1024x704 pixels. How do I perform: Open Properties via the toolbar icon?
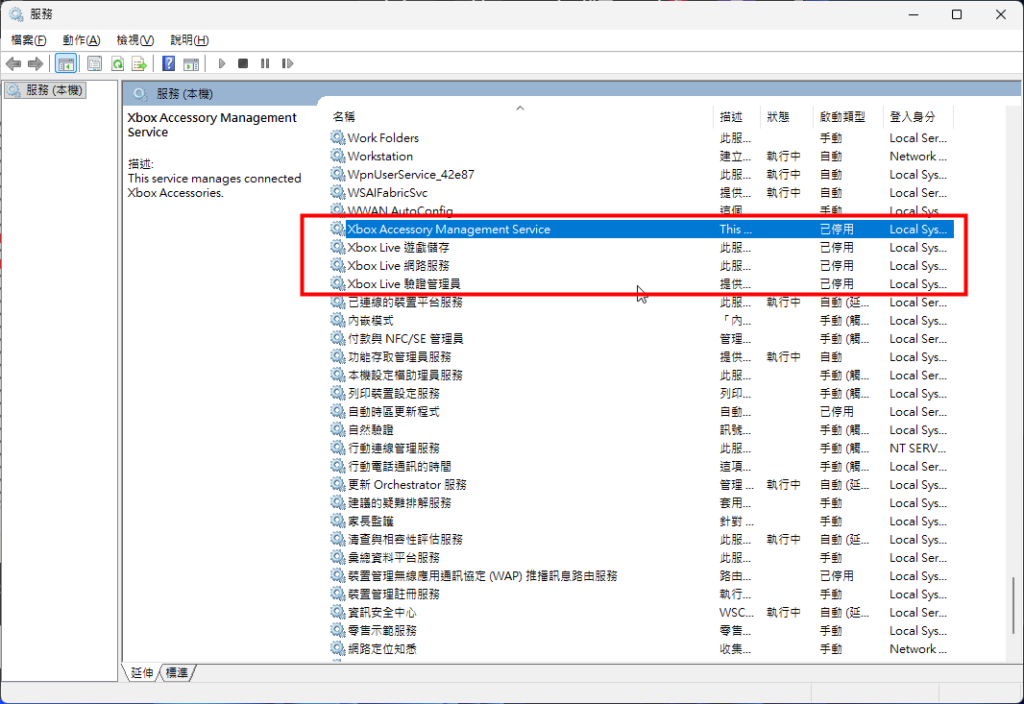pos(94,64)
